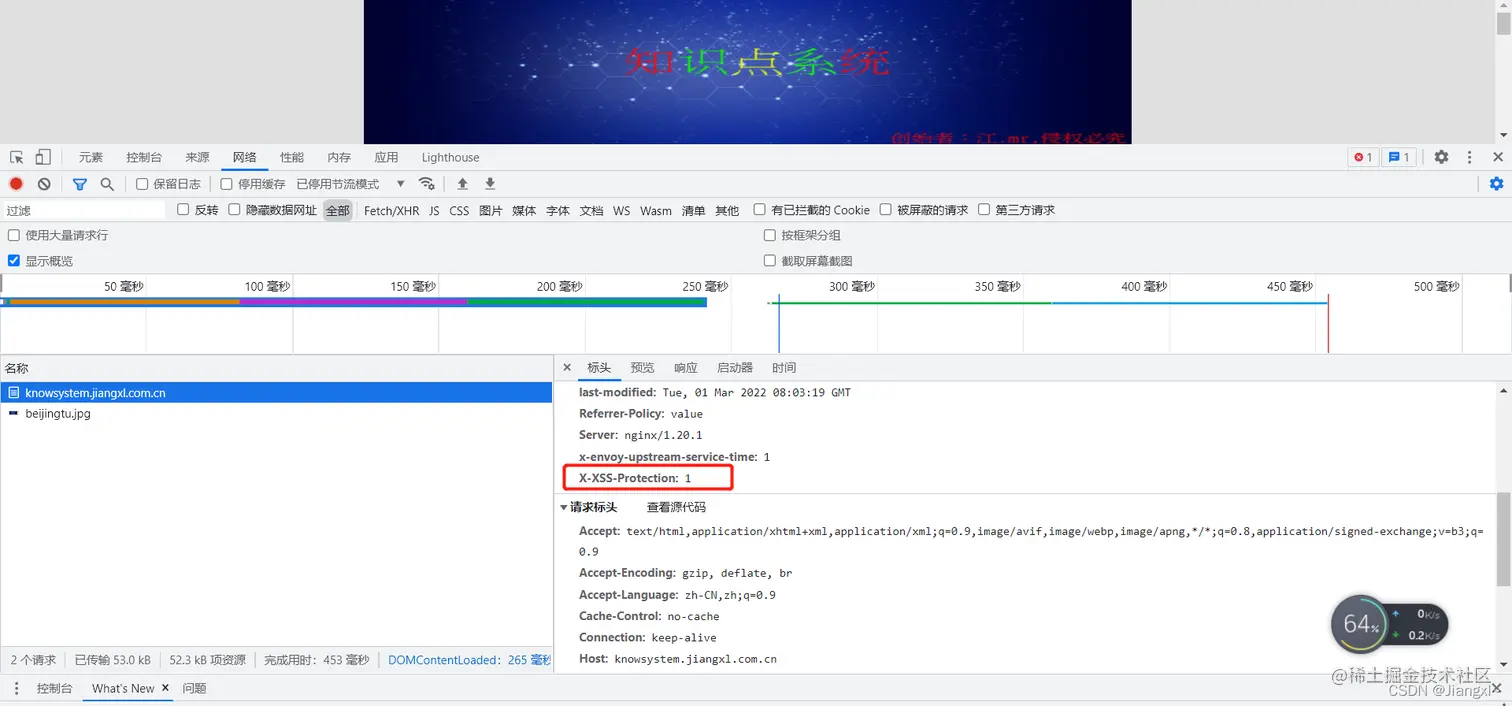Viewport: 1512px width, 706px height.
Task: Open the 响应 details tab
Action: click(686, 368)
